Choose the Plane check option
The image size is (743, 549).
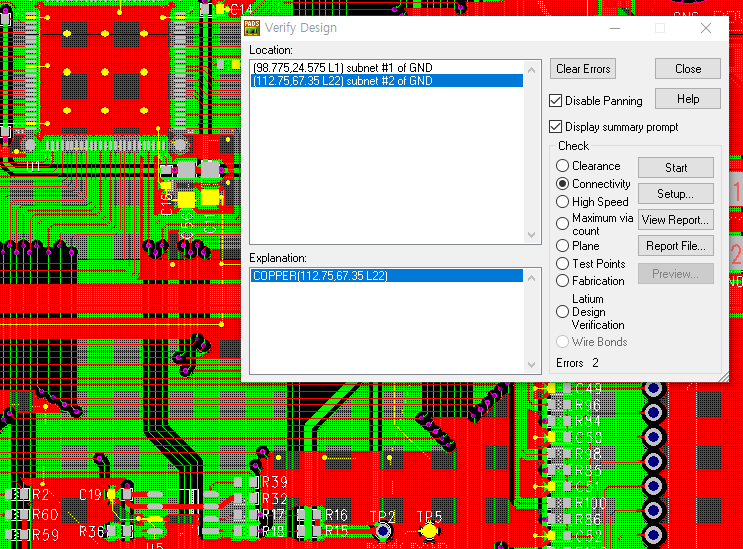pos(563,246)
